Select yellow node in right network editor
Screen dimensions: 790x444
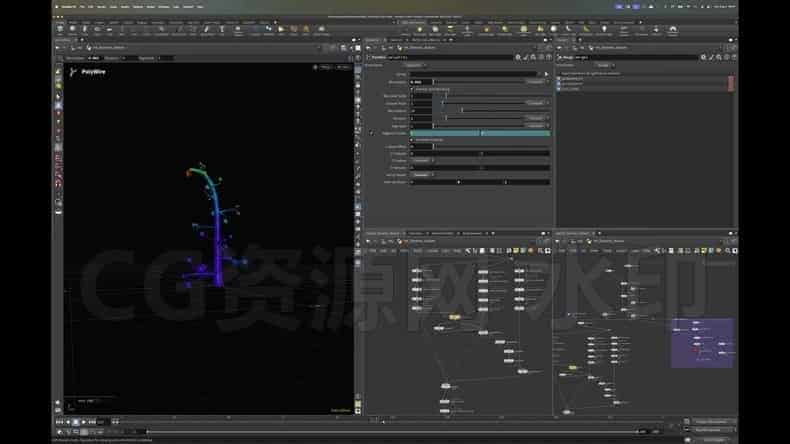coord(572,367)
